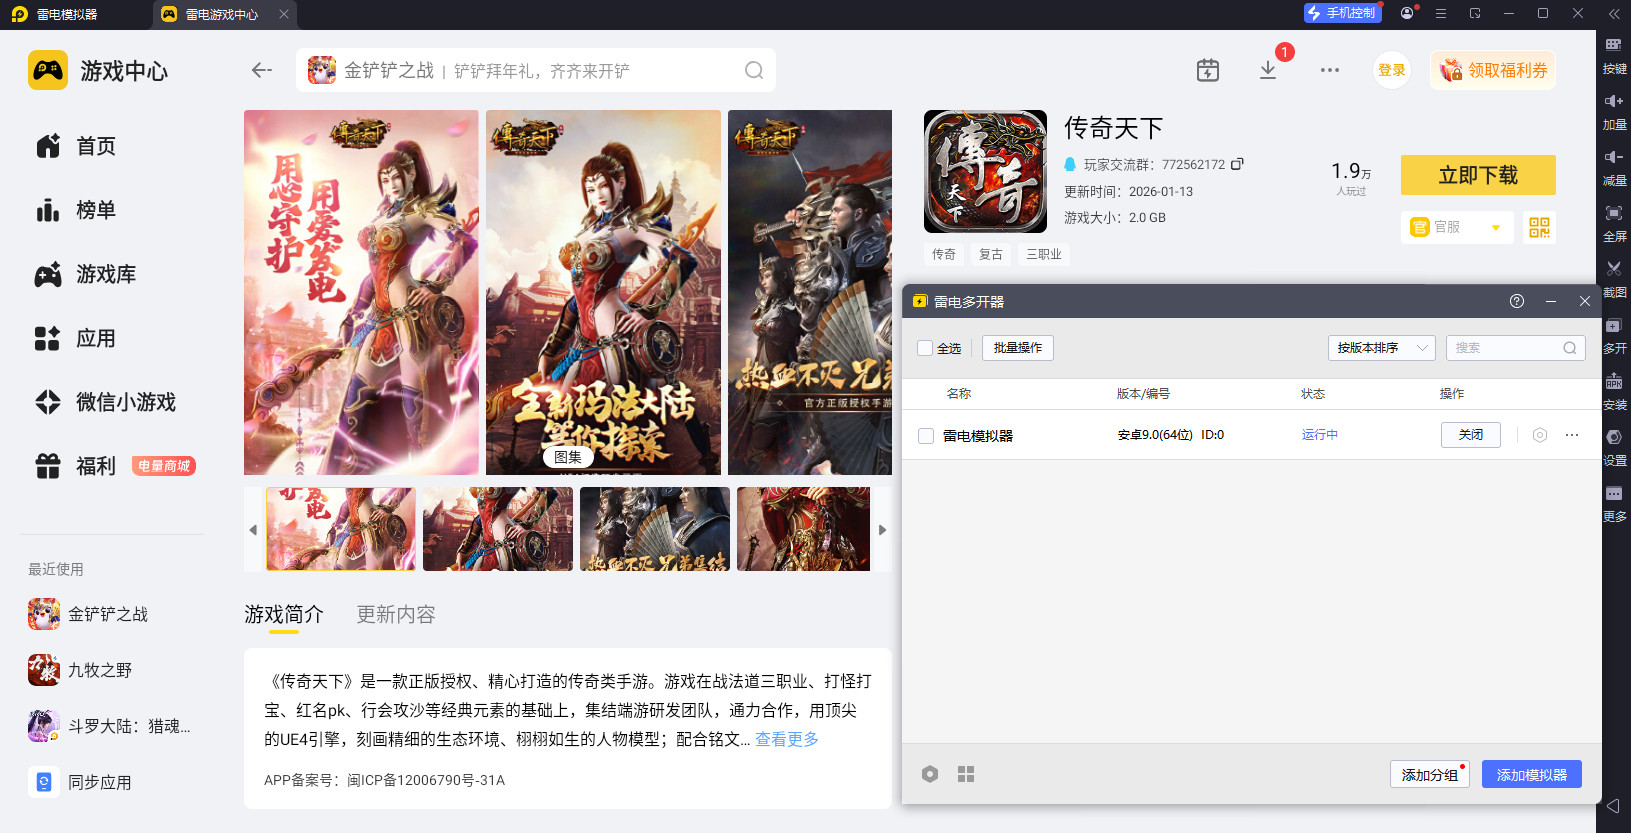
Task: Copy the player group number
Action: coord(1237,164)
